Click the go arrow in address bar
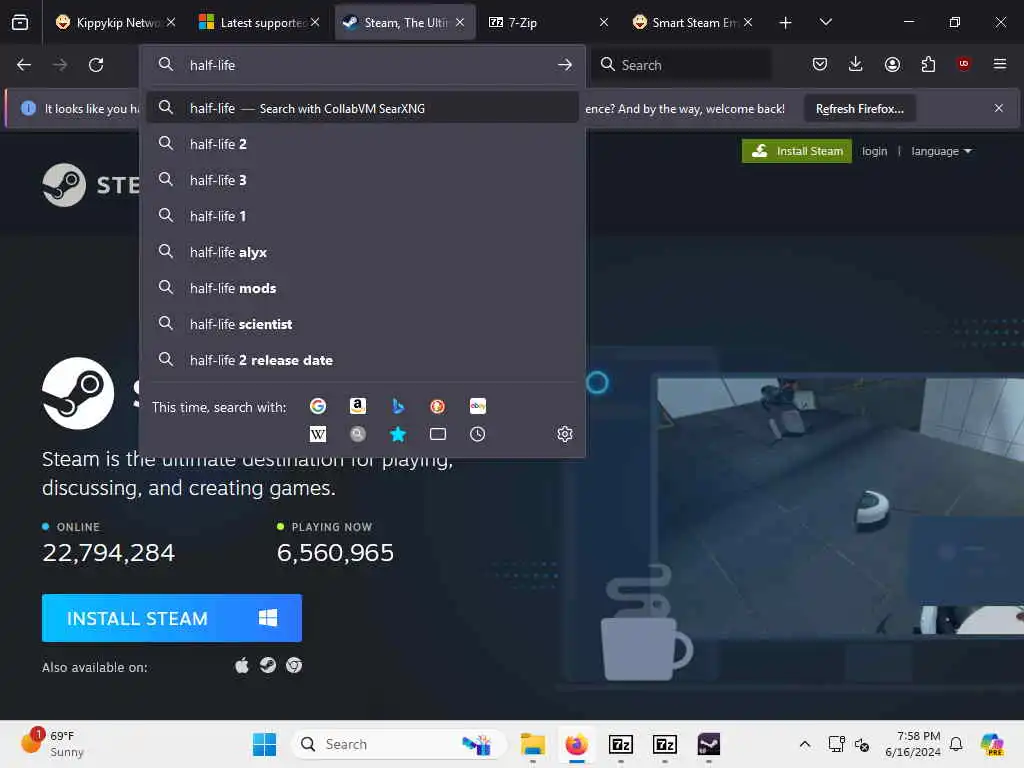The width and height of the screenshot is (1024, 768). click(565, 65)
